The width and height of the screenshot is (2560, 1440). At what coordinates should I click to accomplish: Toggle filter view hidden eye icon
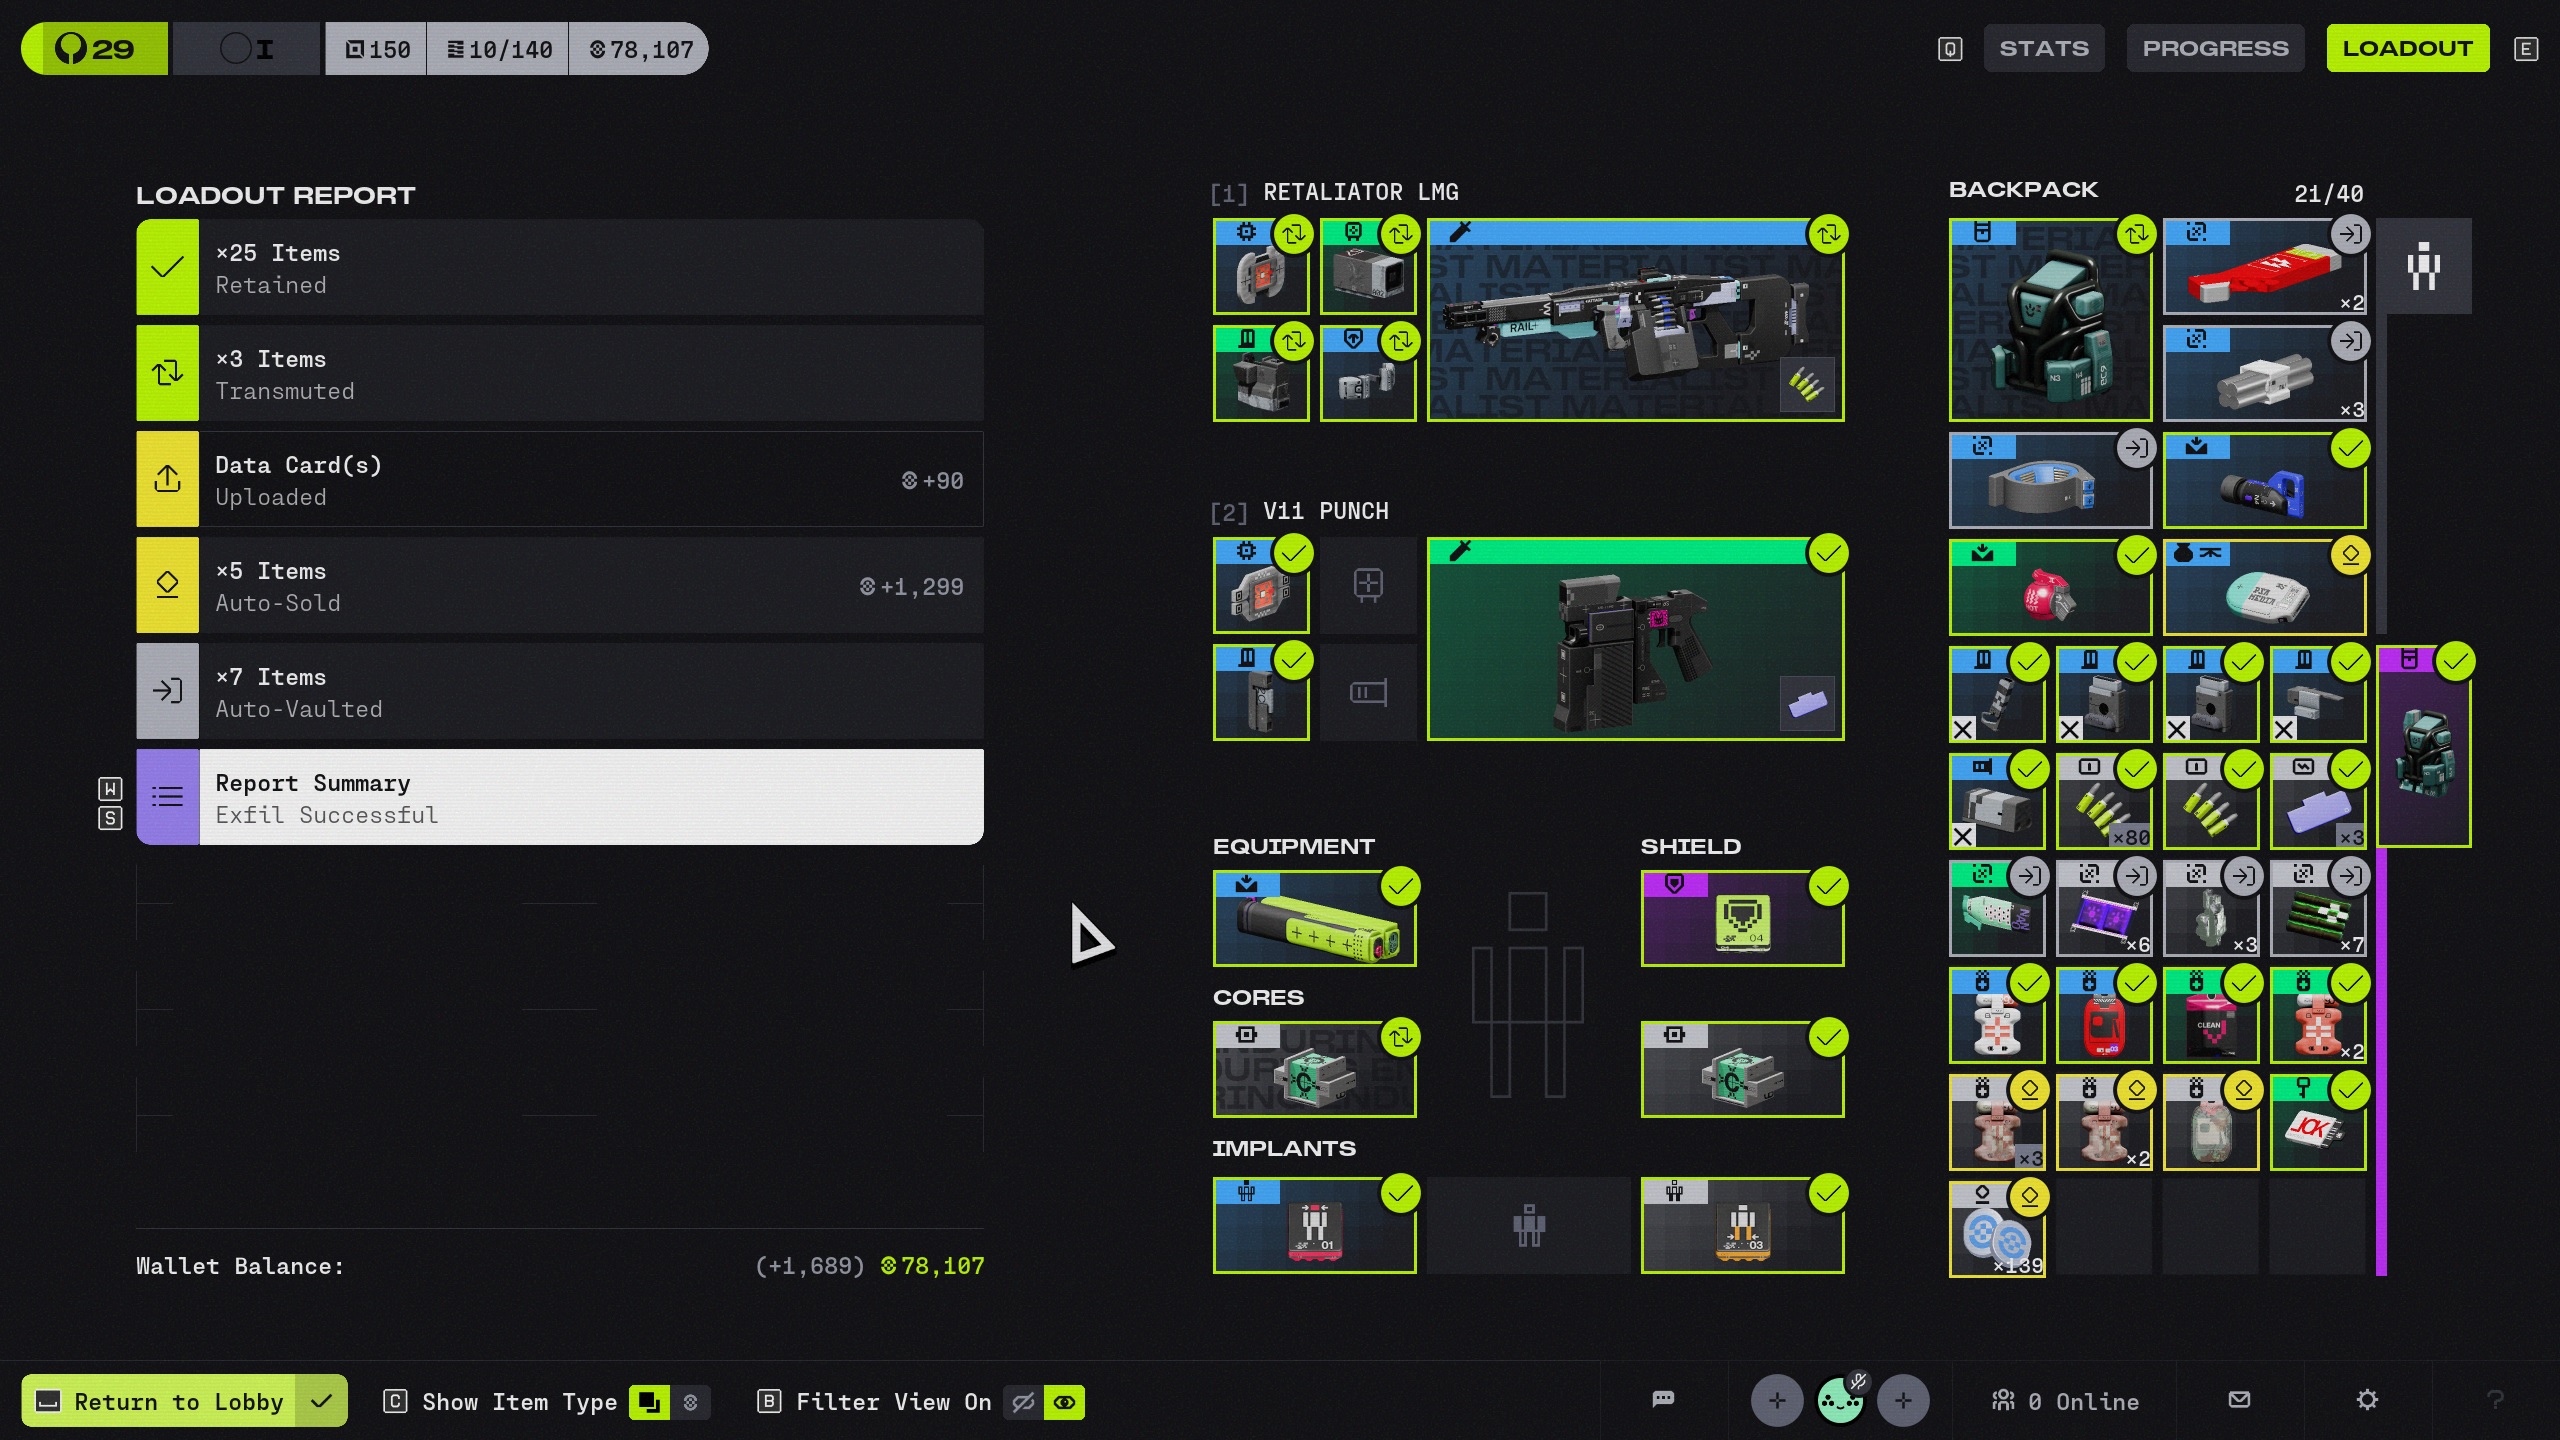coord(1023,1402)
